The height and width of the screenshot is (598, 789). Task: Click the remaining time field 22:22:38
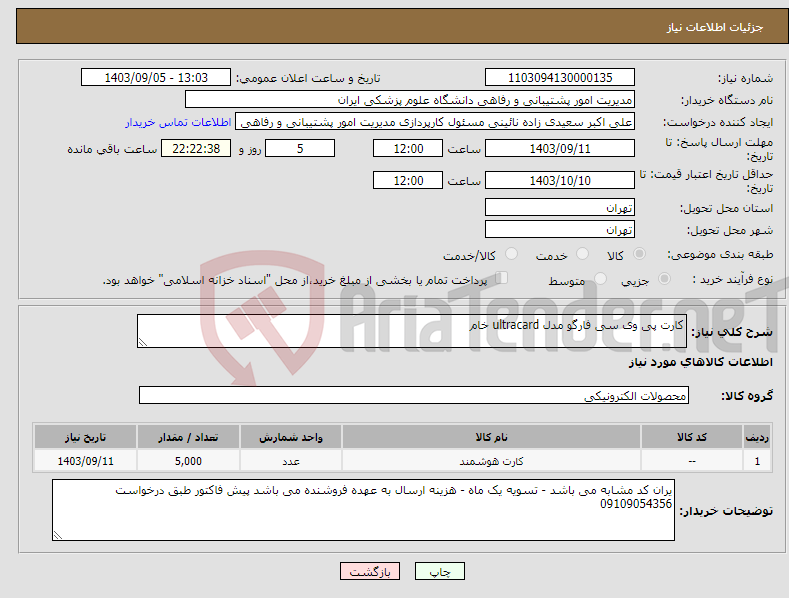click(196, 148)
